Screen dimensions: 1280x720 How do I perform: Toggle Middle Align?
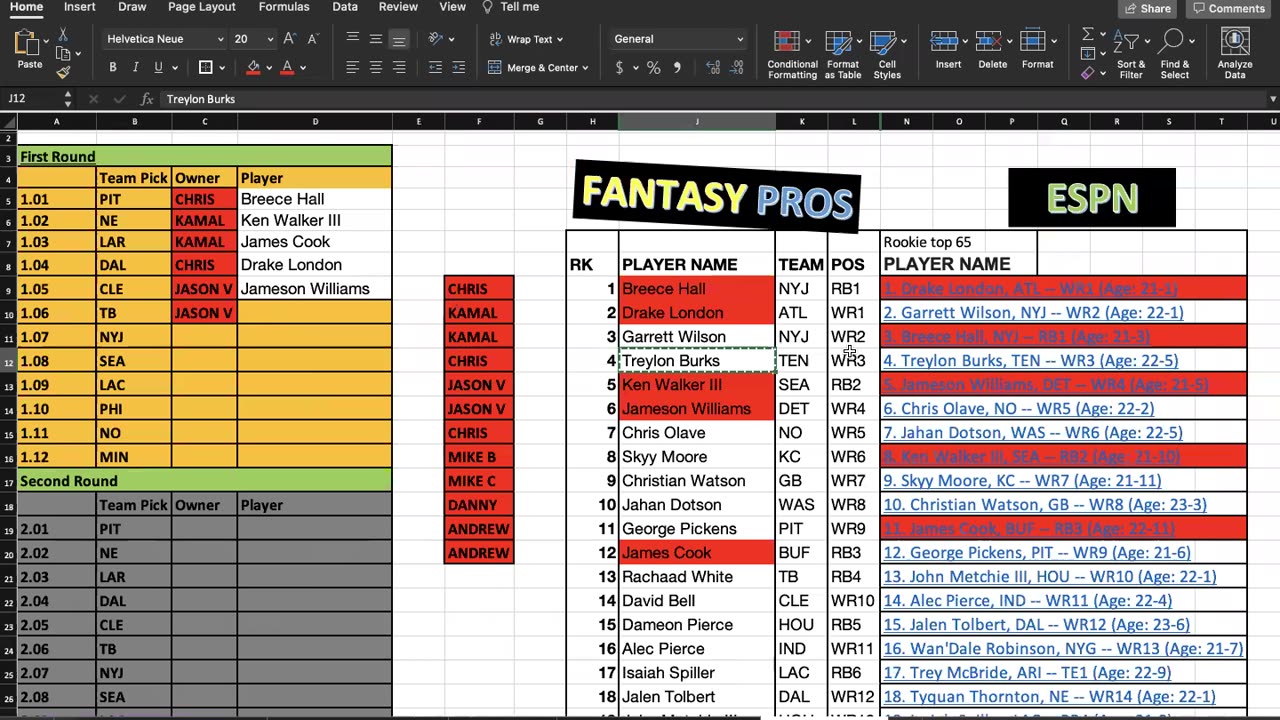tap(375, 39)
